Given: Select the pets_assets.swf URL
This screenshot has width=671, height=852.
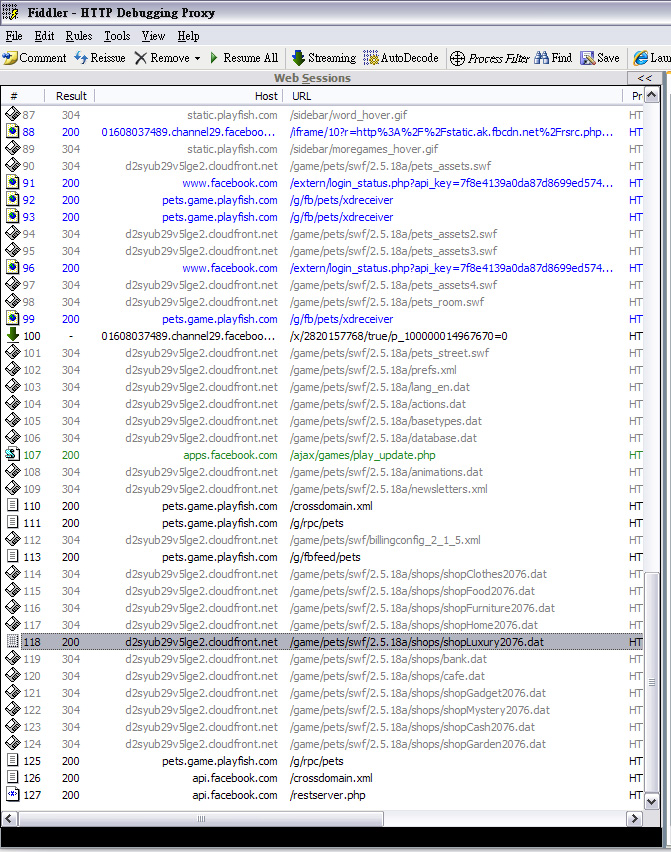Looking at the screenshot, I should 391,166.
